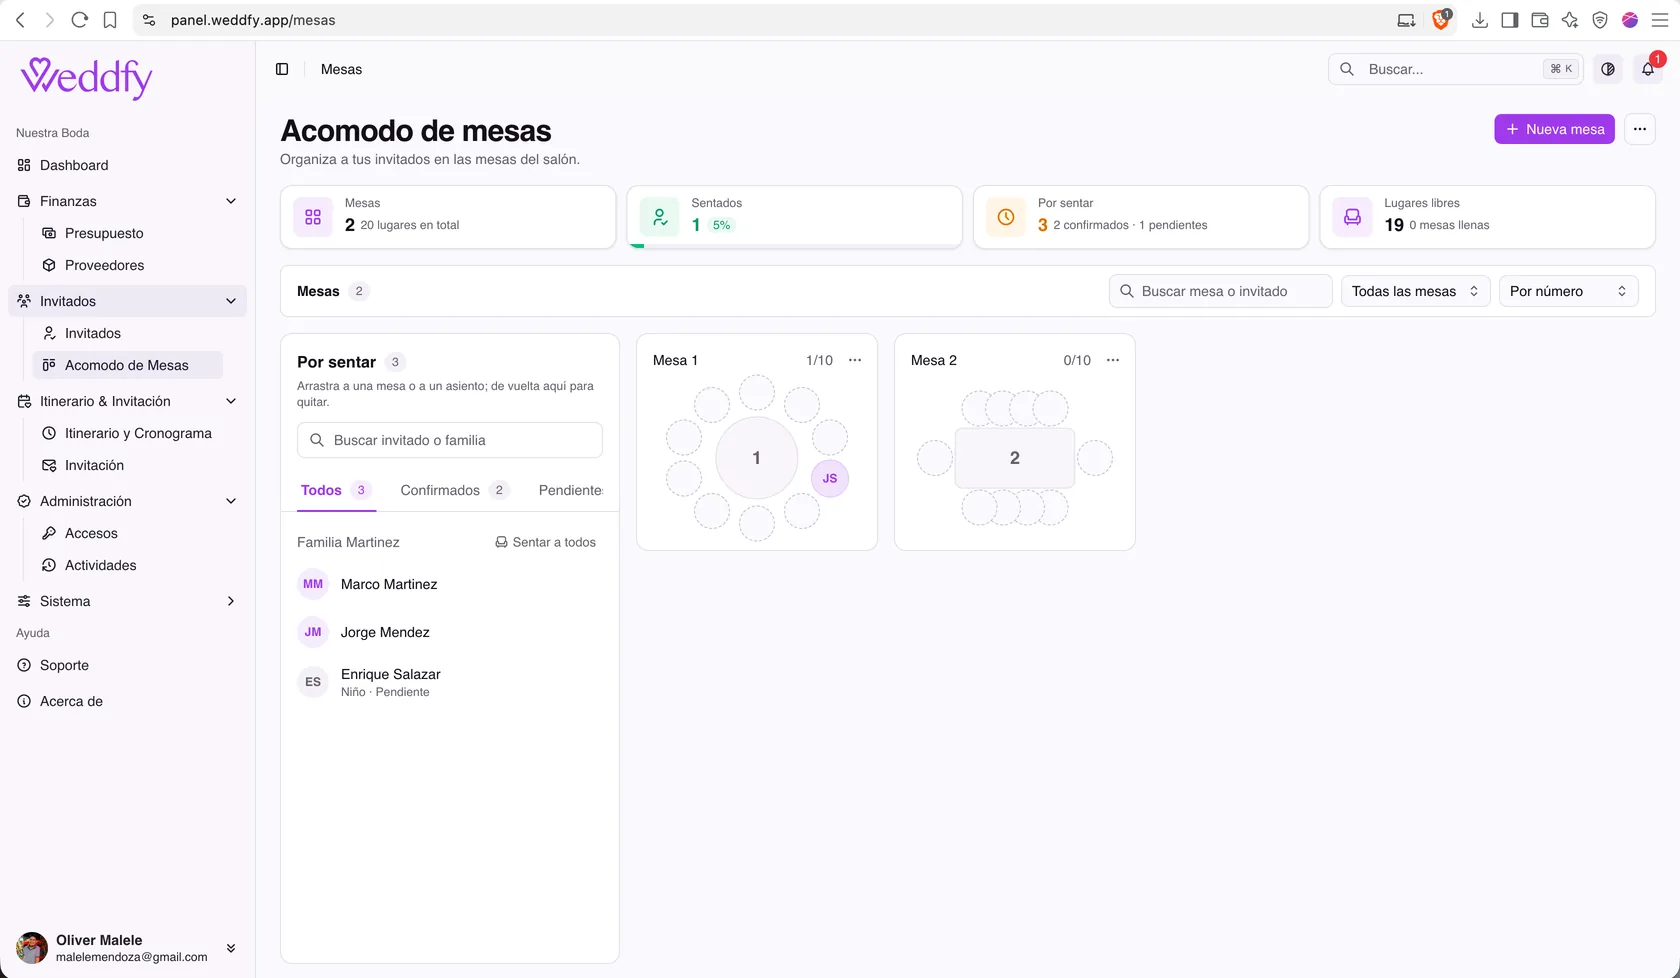Open the Por número sort dropdown
This screenshot has height=978, width=1680.
(x=1568, y=291)
